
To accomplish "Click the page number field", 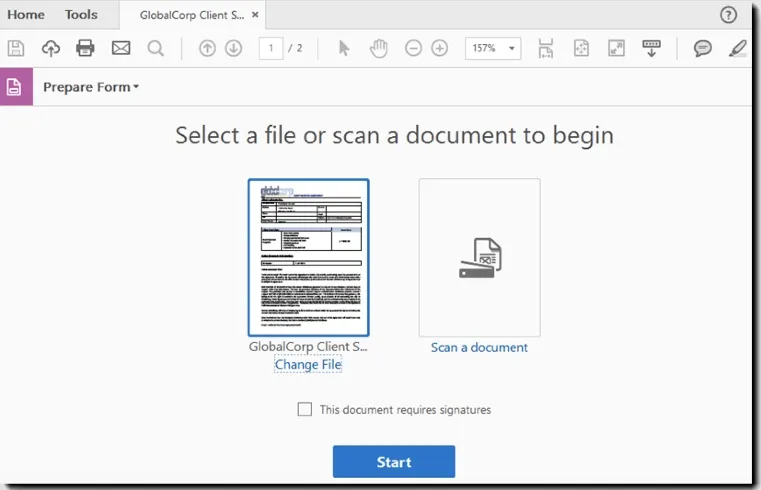I will click(271, 48).
